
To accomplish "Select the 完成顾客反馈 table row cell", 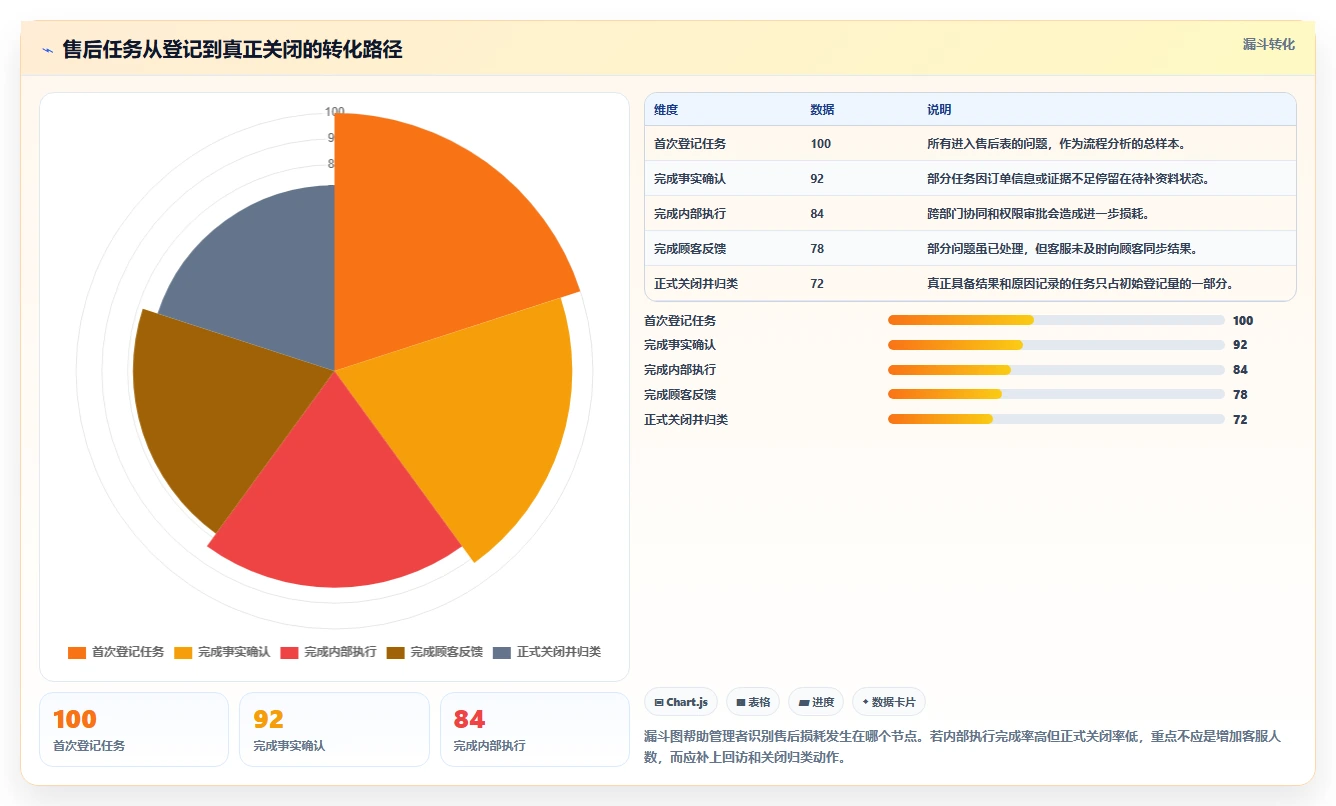I will pyautogui.click(x=690, y=249).
